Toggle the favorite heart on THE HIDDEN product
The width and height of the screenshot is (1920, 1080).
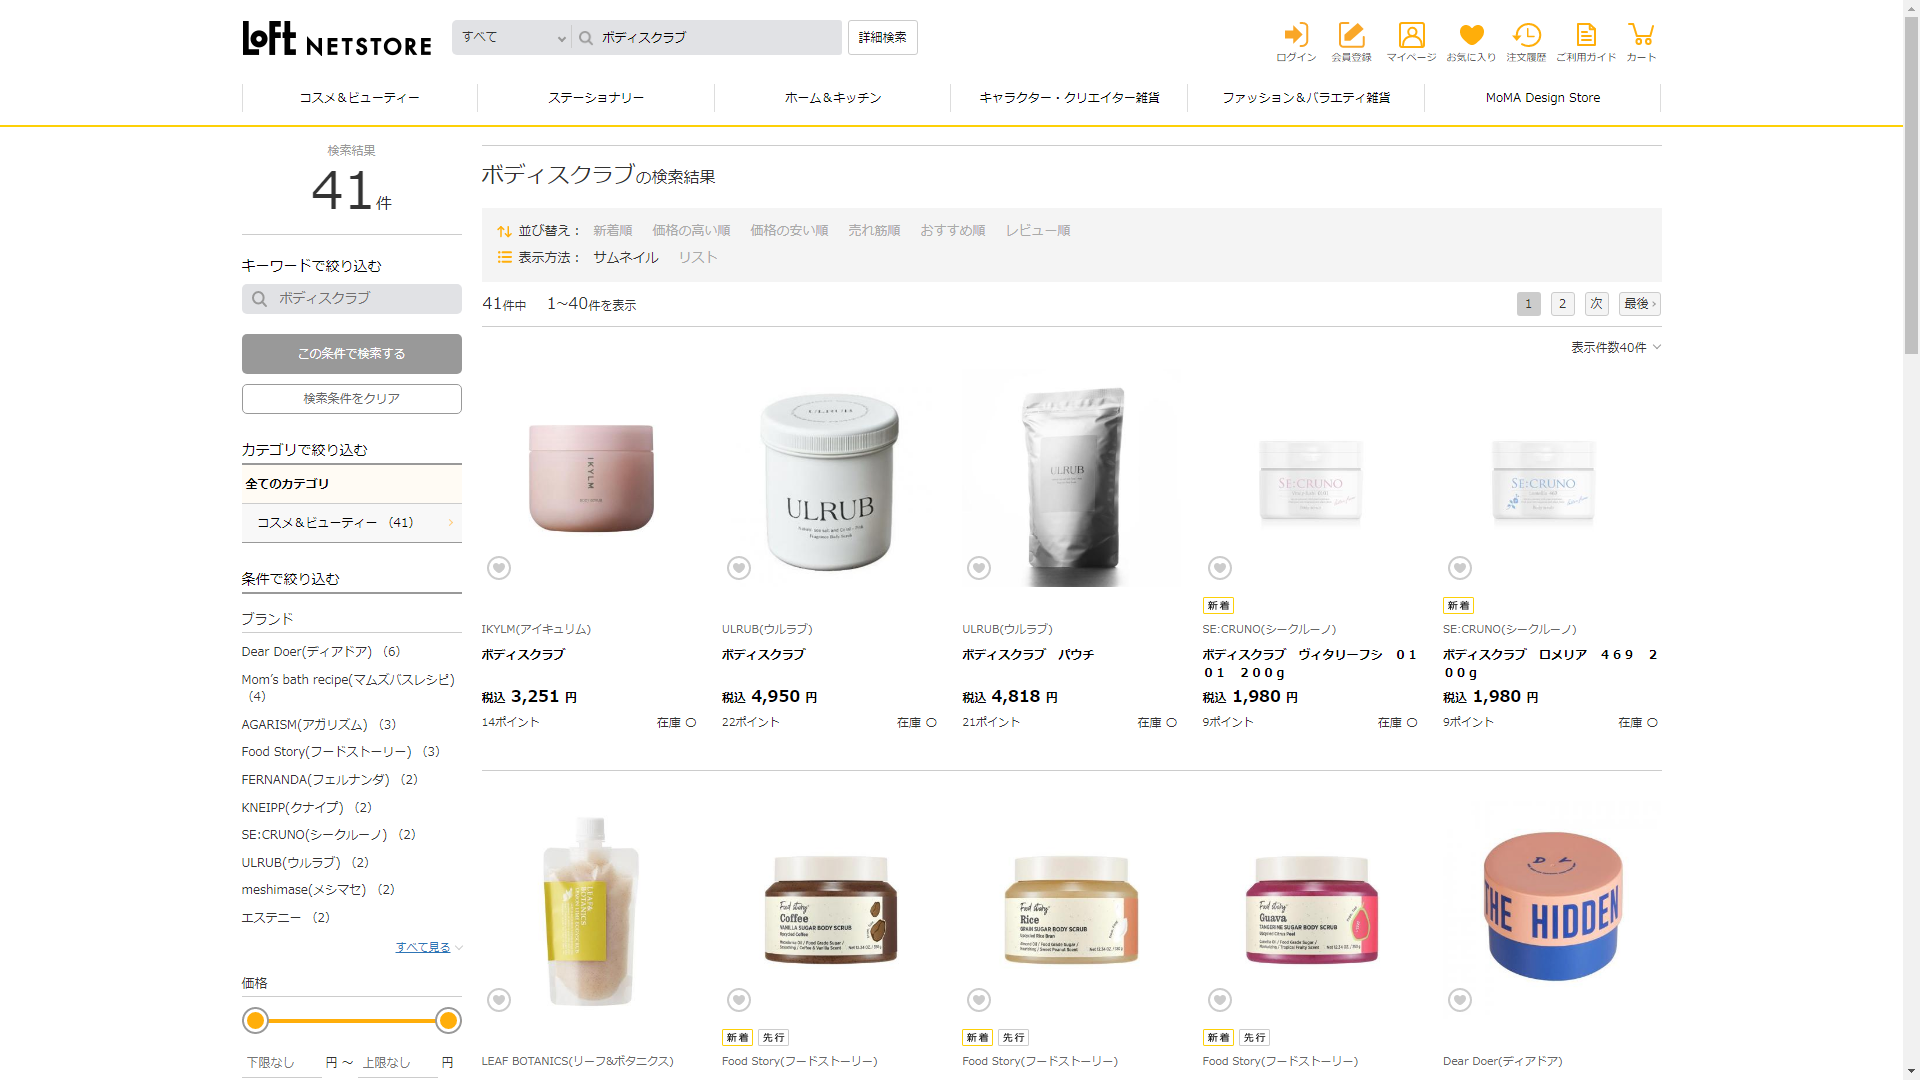click(1460, 1000)
